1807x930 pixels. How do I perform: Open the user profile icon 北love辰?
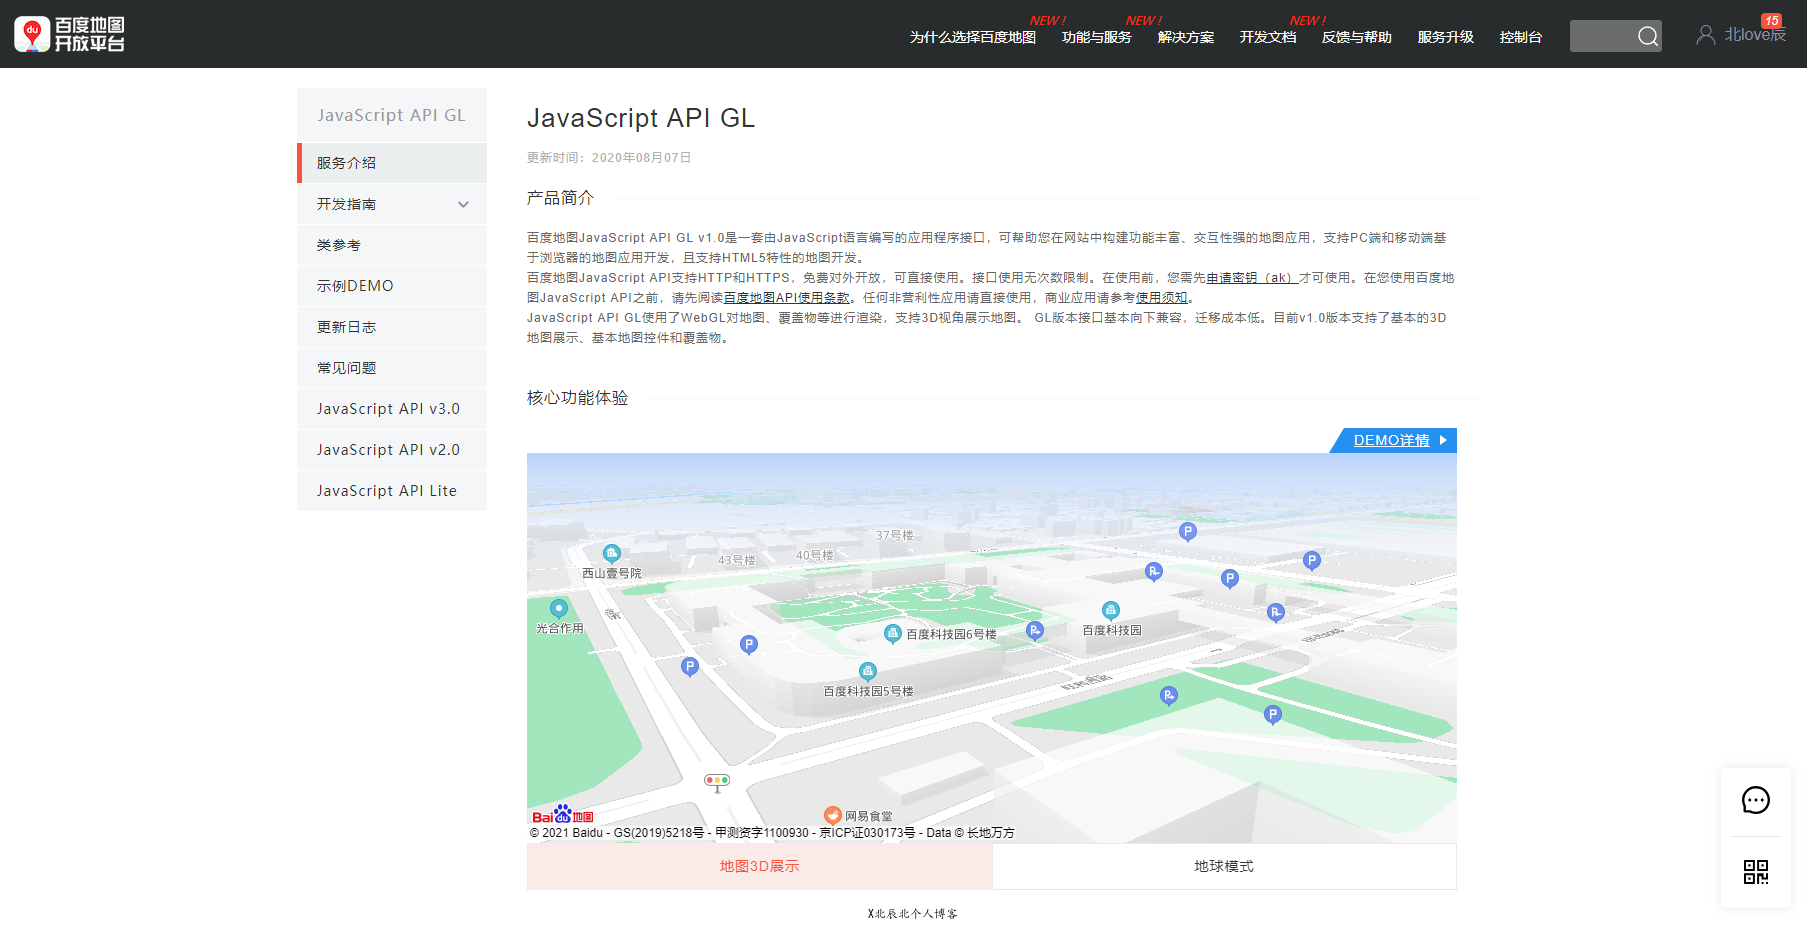[x=1705, y=34]
